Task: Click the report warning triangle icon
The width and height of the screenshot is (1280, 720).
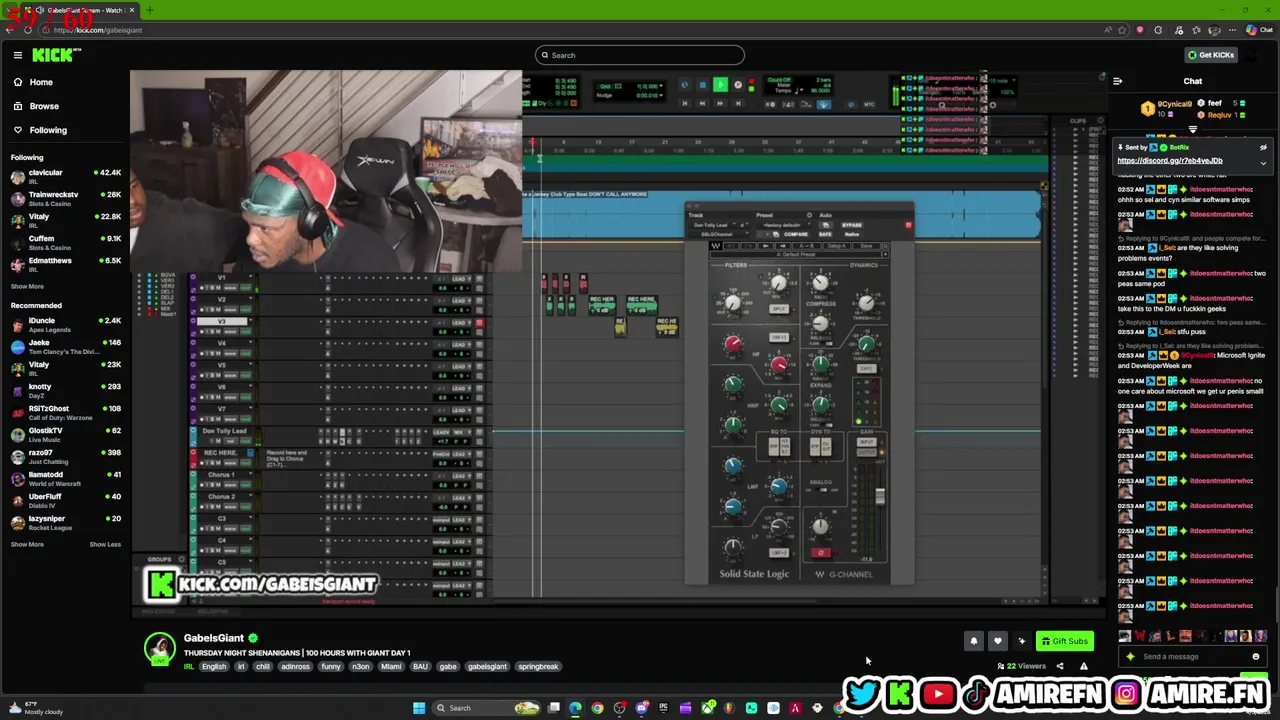Action: point(1083,666)
